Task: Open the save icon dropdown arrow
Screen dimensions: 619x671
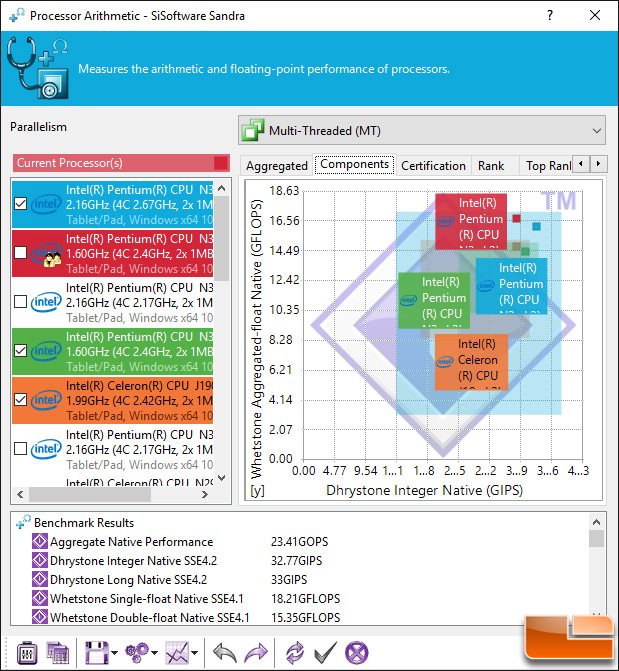Action: (x=114, y=653)
